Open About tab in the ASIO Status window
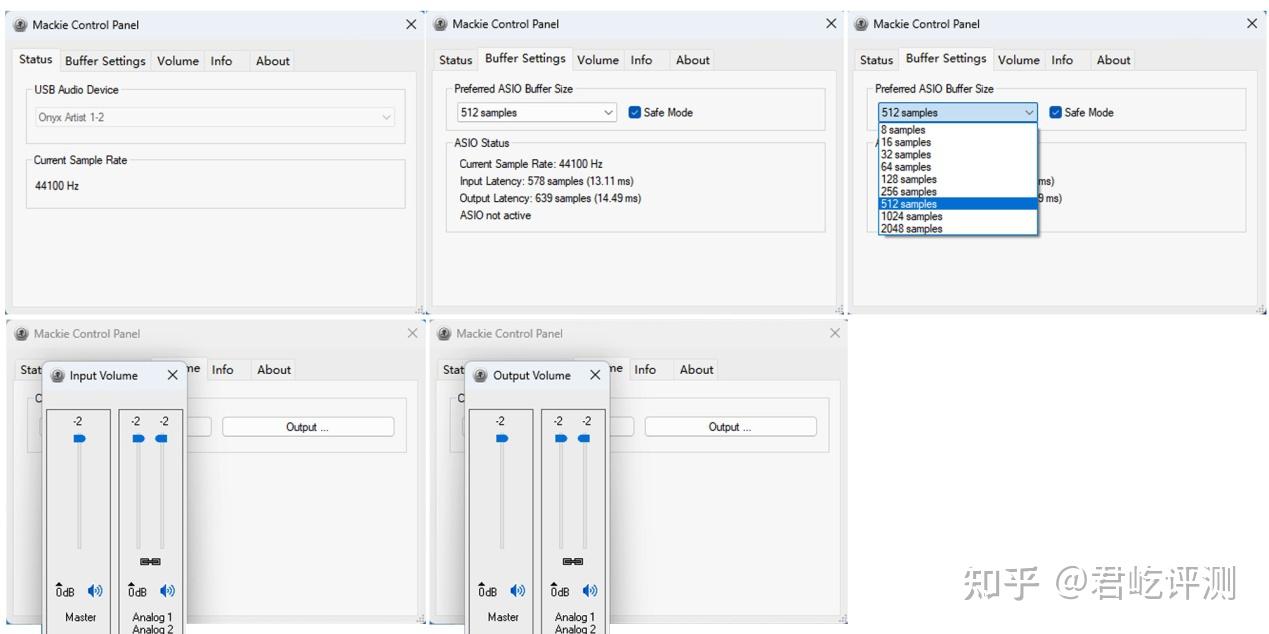The height and width of the screenshot is (634, 1269). coord(693,60)
